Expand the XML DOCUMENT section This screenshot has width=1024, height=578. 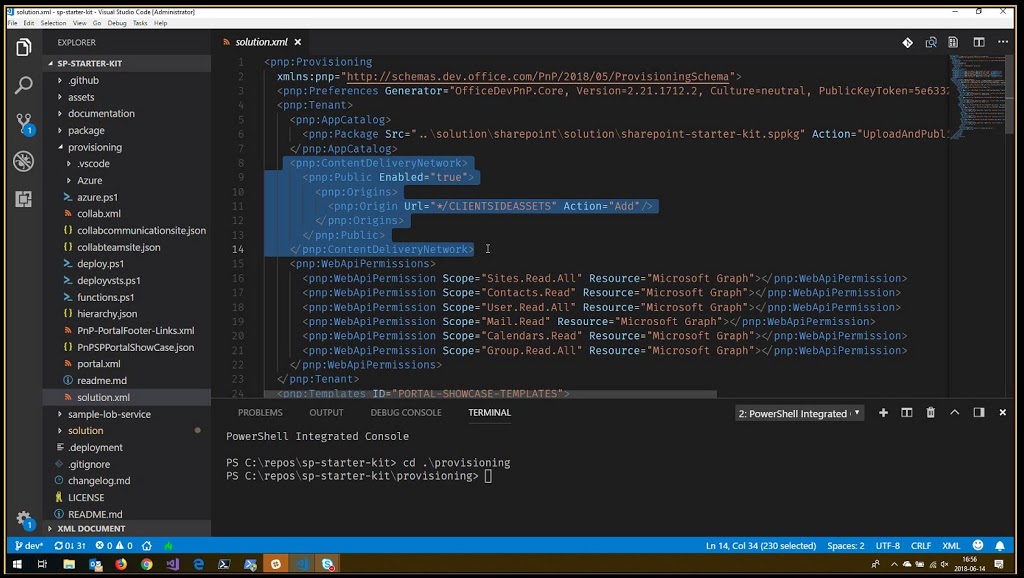coord(91,529)
